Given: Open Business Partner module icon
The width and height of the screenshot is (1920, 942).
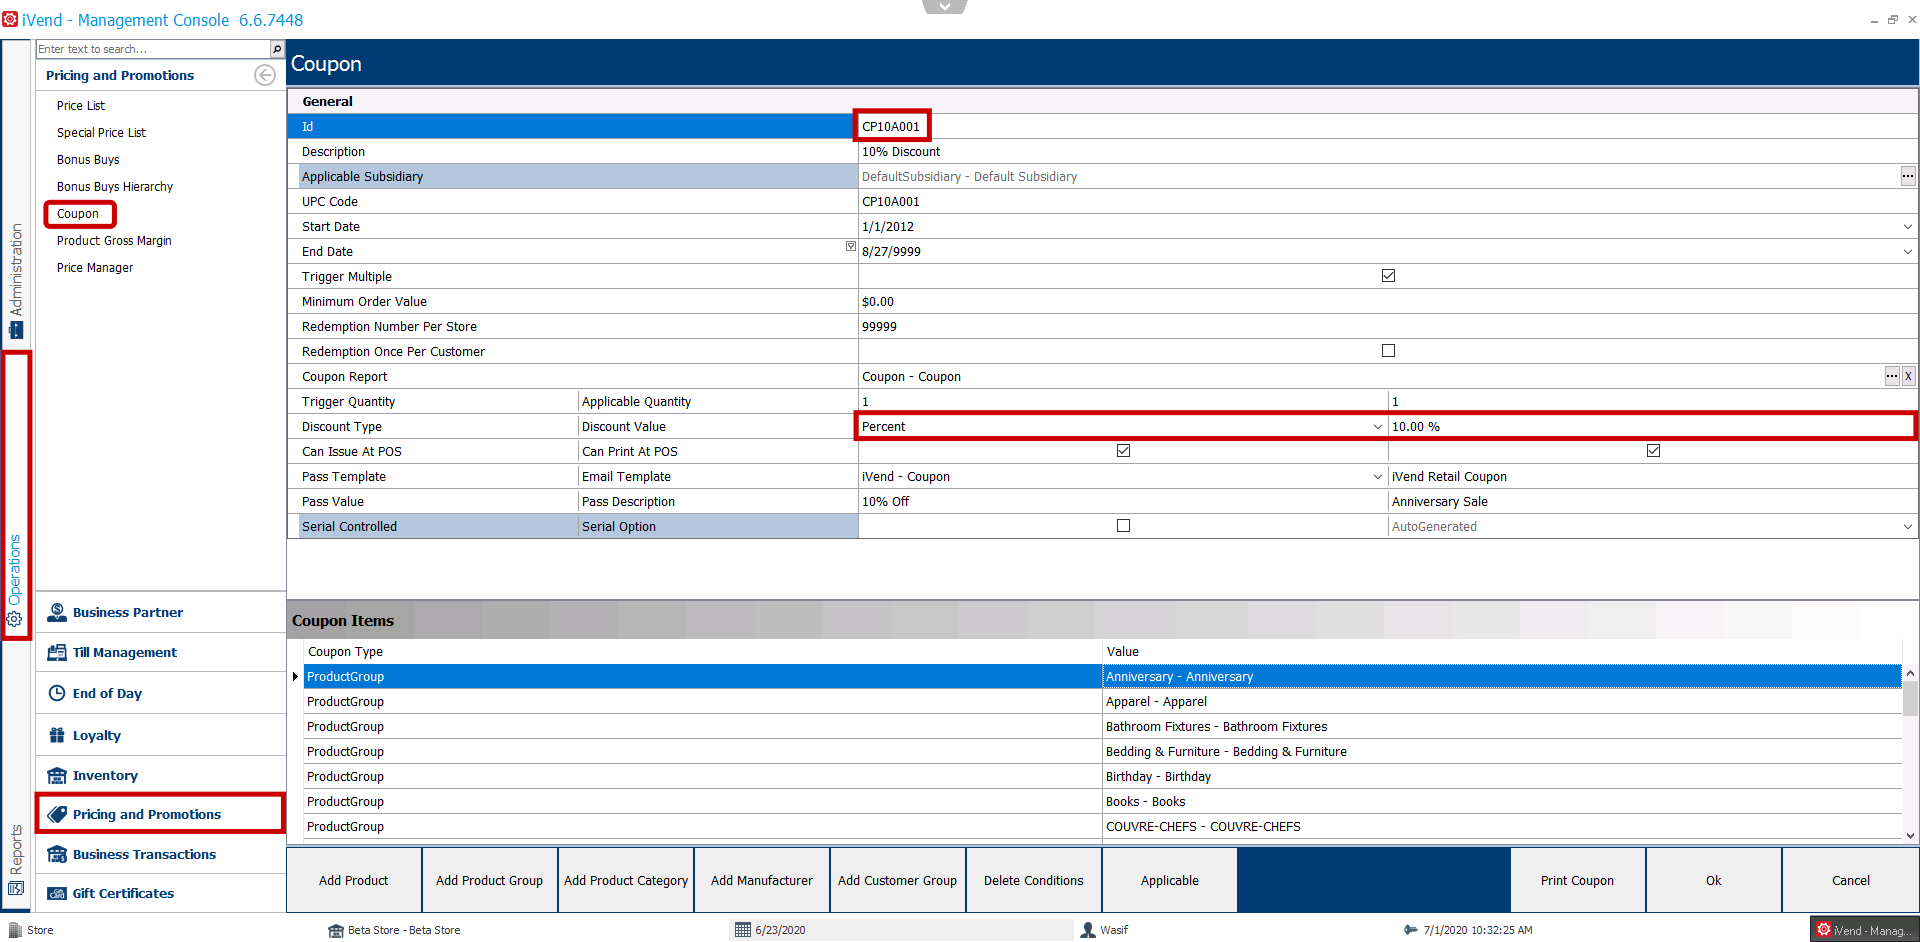Looking at the screenshot, I should 57,612.
